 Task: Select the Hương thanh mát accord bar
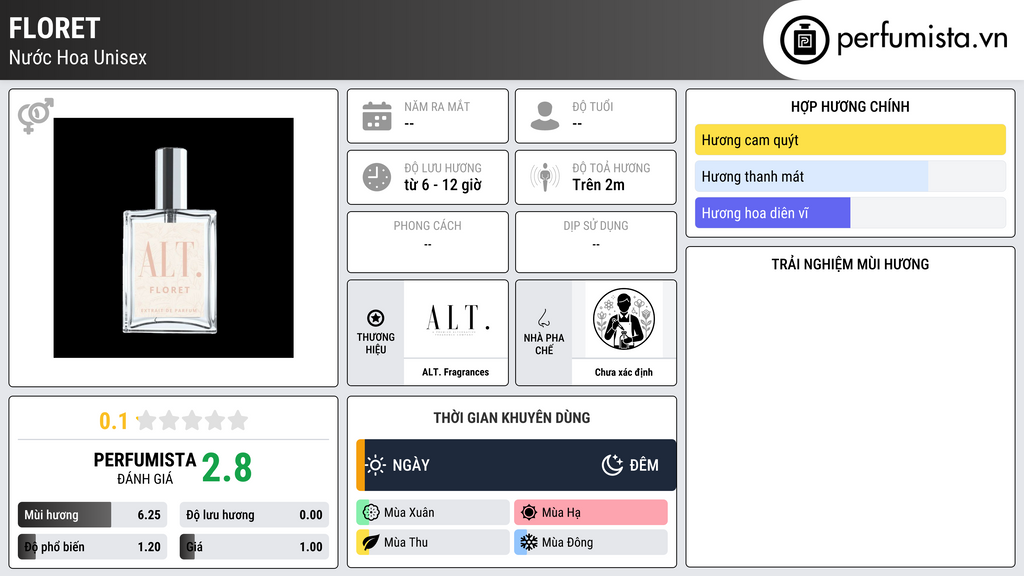(x=850, y=176)
